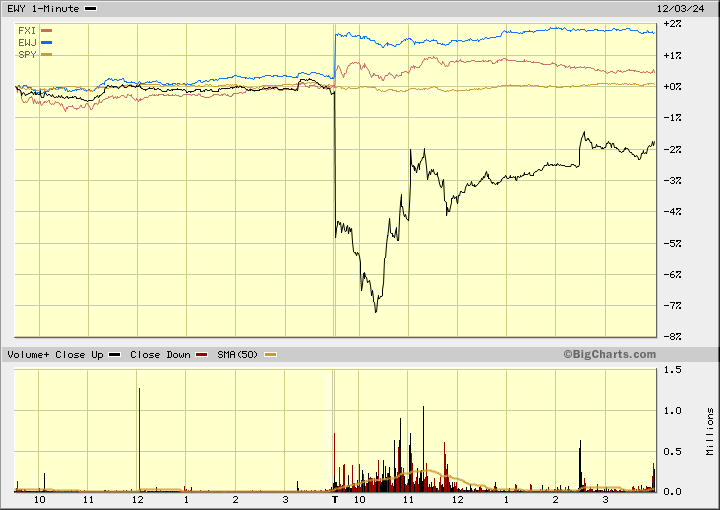Click the EWJ blue legend swatch
Image resolution: width=720 pixels, height=510 pixels.
tap(47, 43)
